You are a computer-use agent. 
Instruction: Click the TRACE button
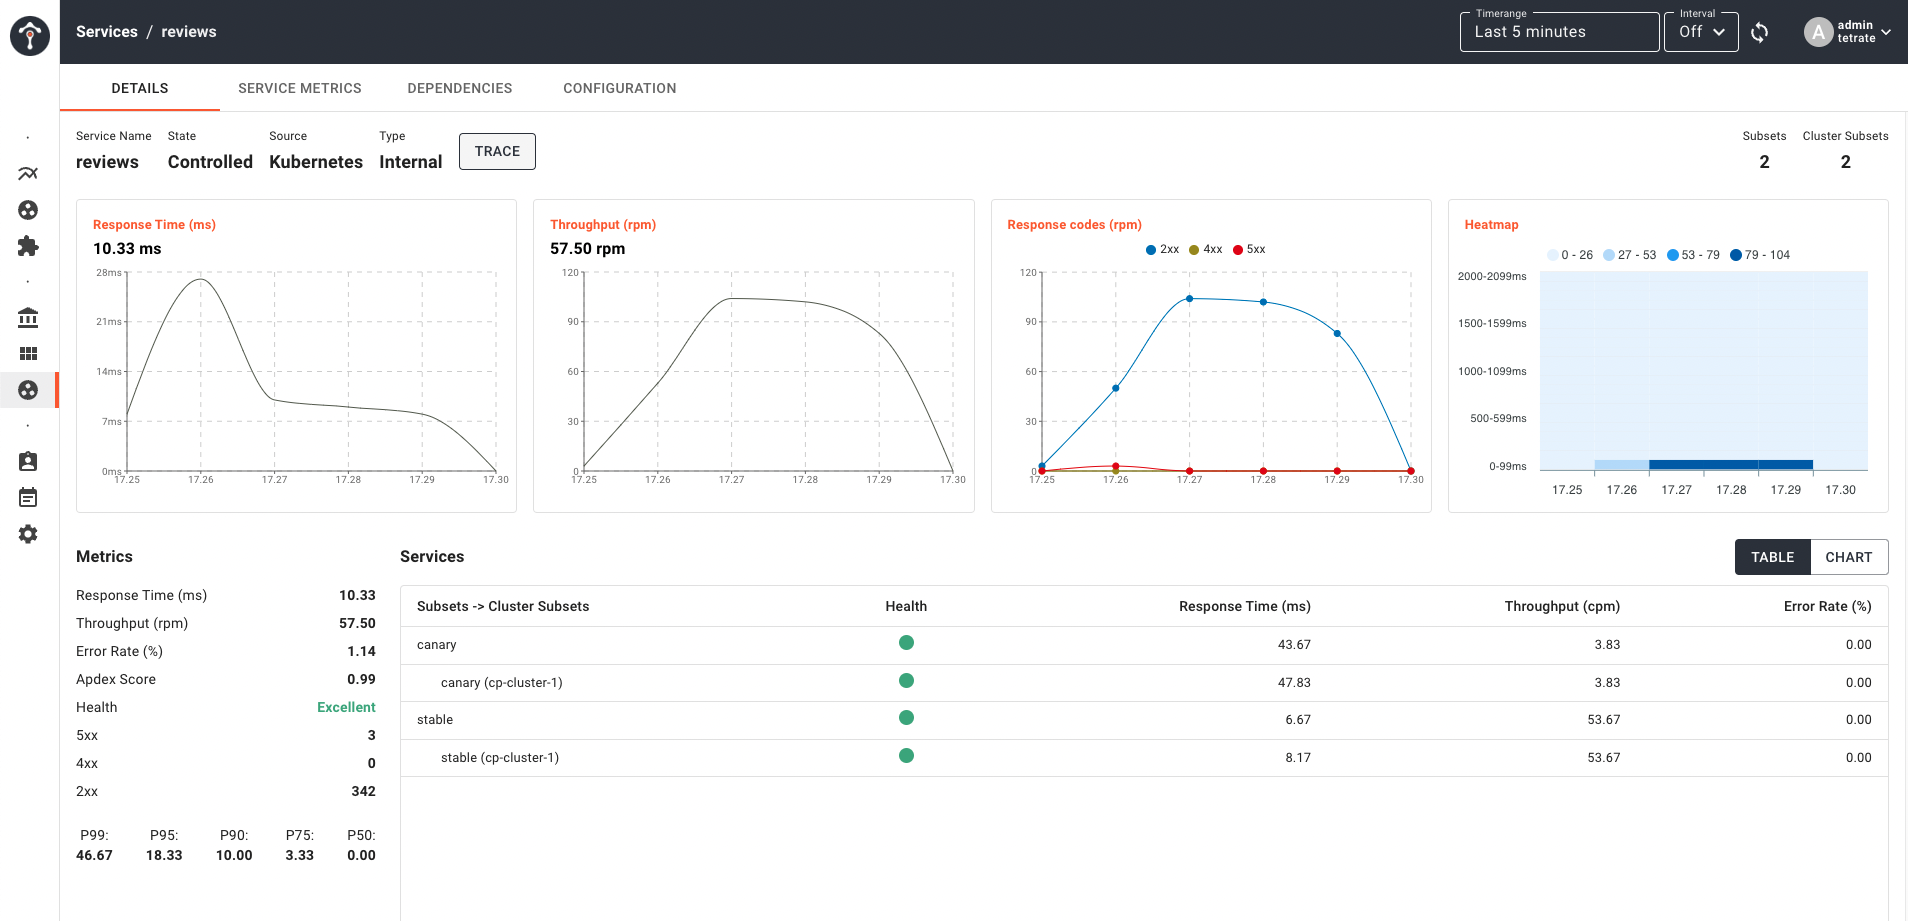tap(497, 151)
